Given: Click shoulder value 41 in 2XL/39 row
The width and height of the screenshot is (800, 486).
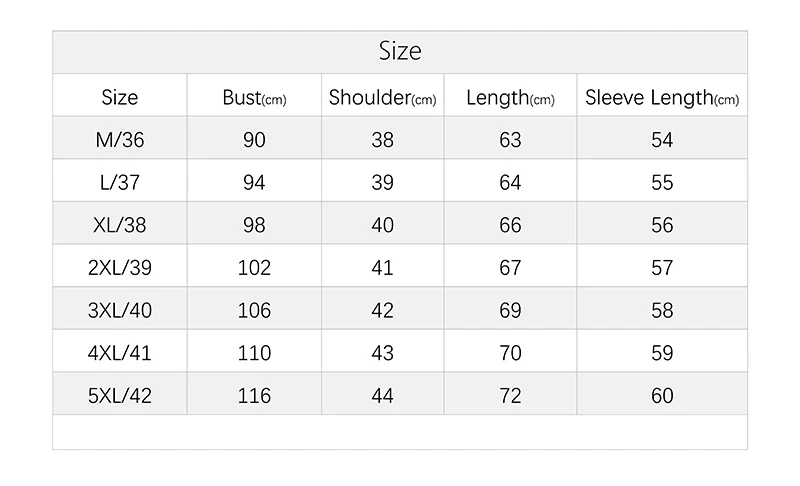Looking at the screenshot, I should click(x=383, y=268).
